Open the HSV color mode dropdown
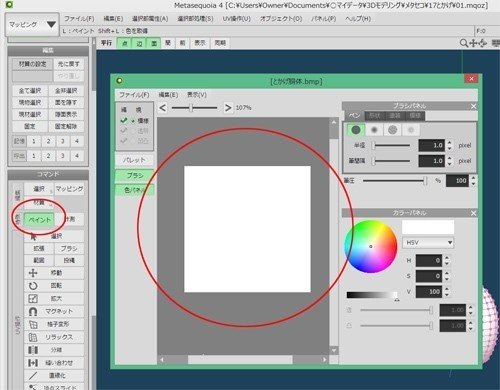 pos(428,243)
